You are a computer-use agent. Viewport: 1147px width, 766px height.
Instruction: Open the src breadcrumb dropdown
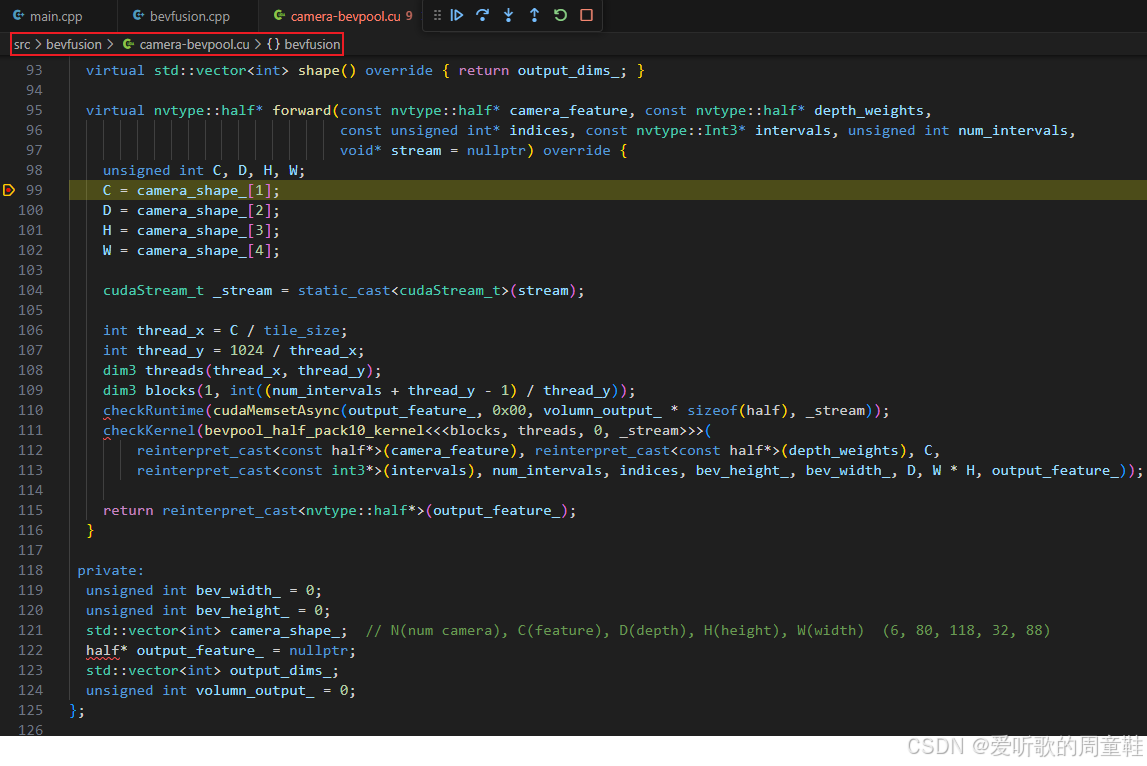[x=21, y=44]
